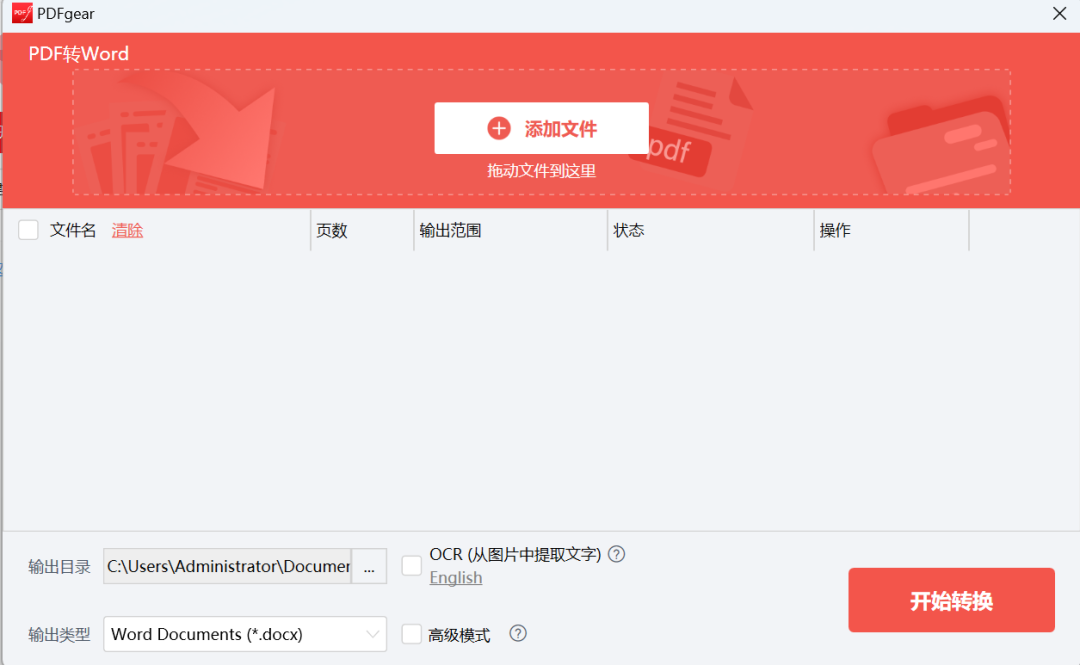Click the PDFgear logo in the title bar
The height and width of the screenshot is (665, 1080).
pyautogui.click(x=22, y=13)
